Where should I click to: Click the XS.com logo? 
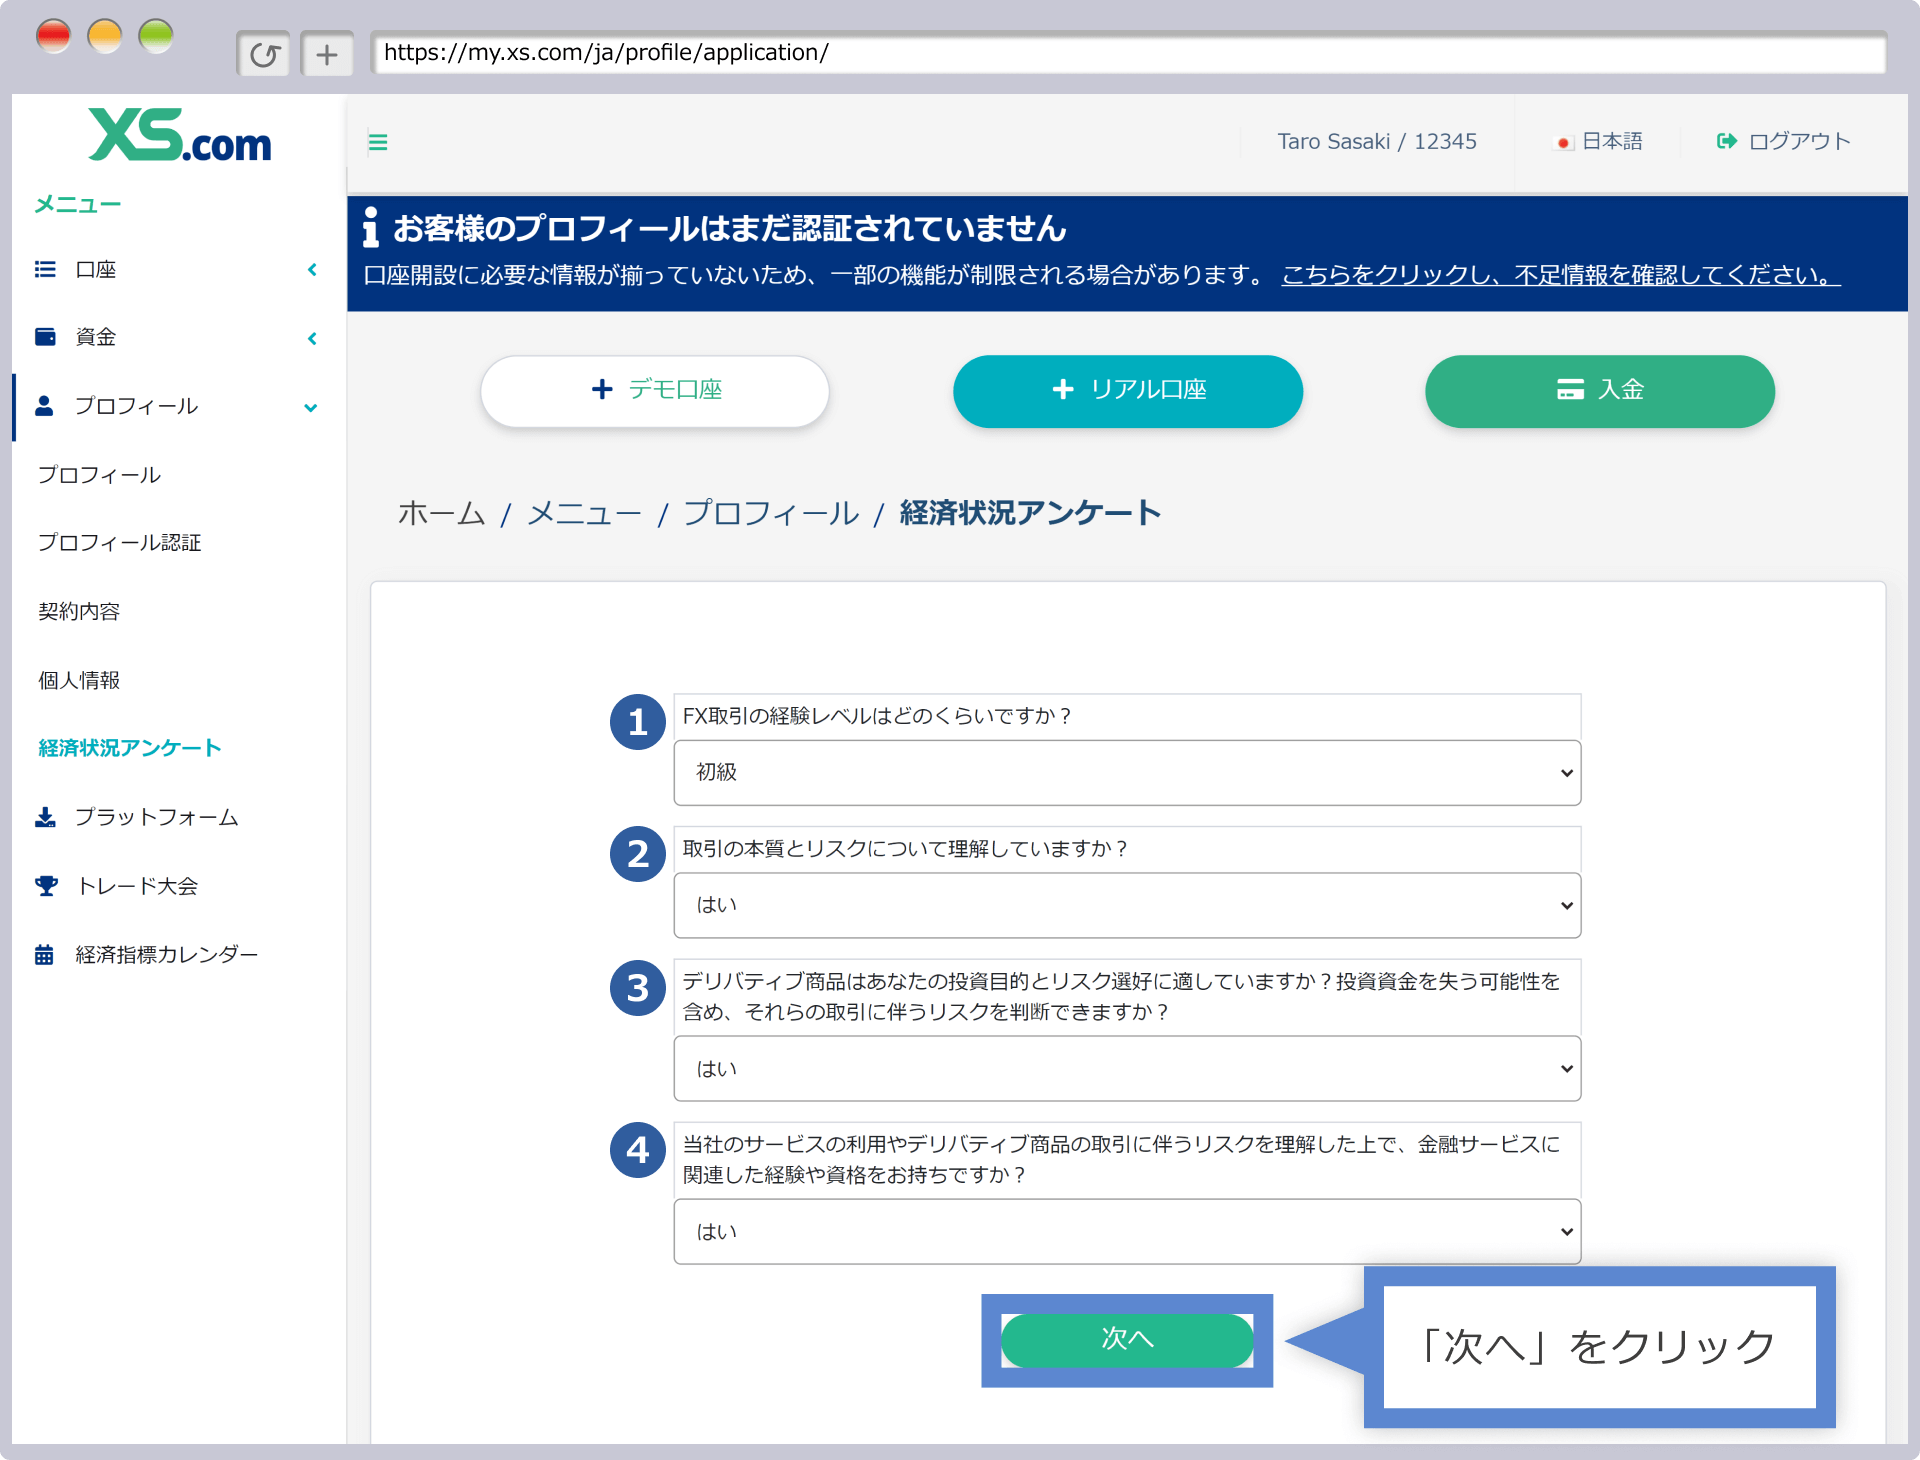(180, 136)
